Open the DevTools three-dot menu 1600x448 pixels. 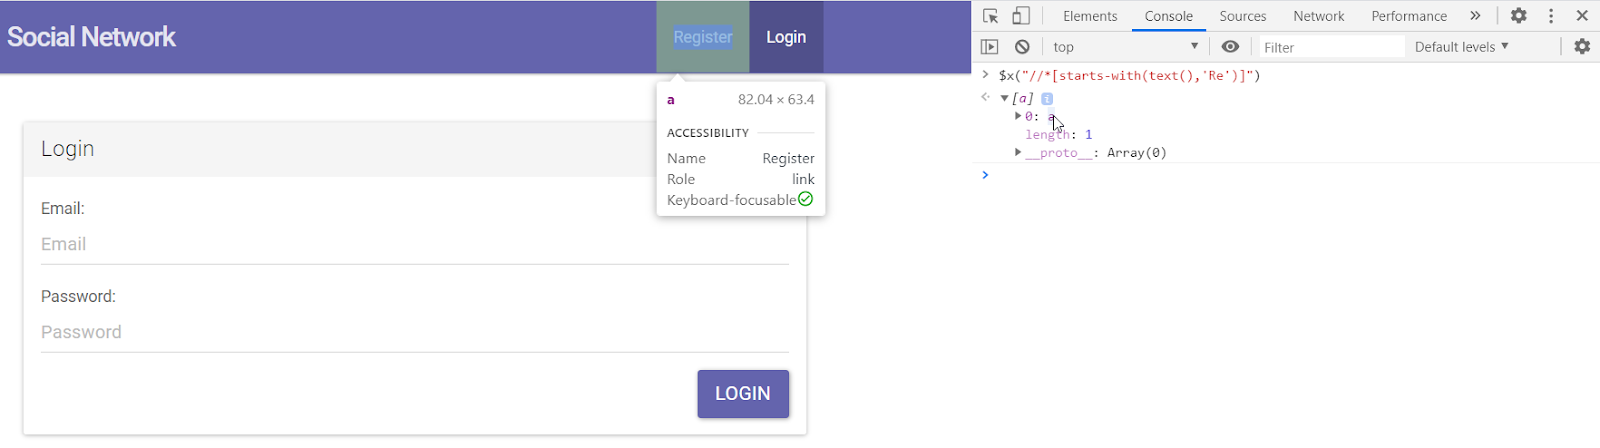[1551, 16]
